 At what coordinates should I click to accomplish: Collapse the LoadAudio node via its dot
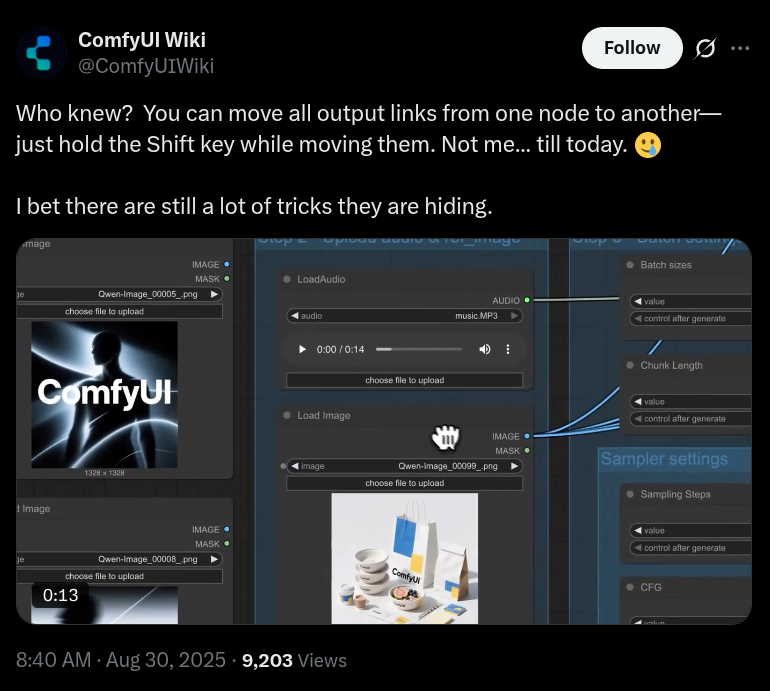click(x=287, y=279)
